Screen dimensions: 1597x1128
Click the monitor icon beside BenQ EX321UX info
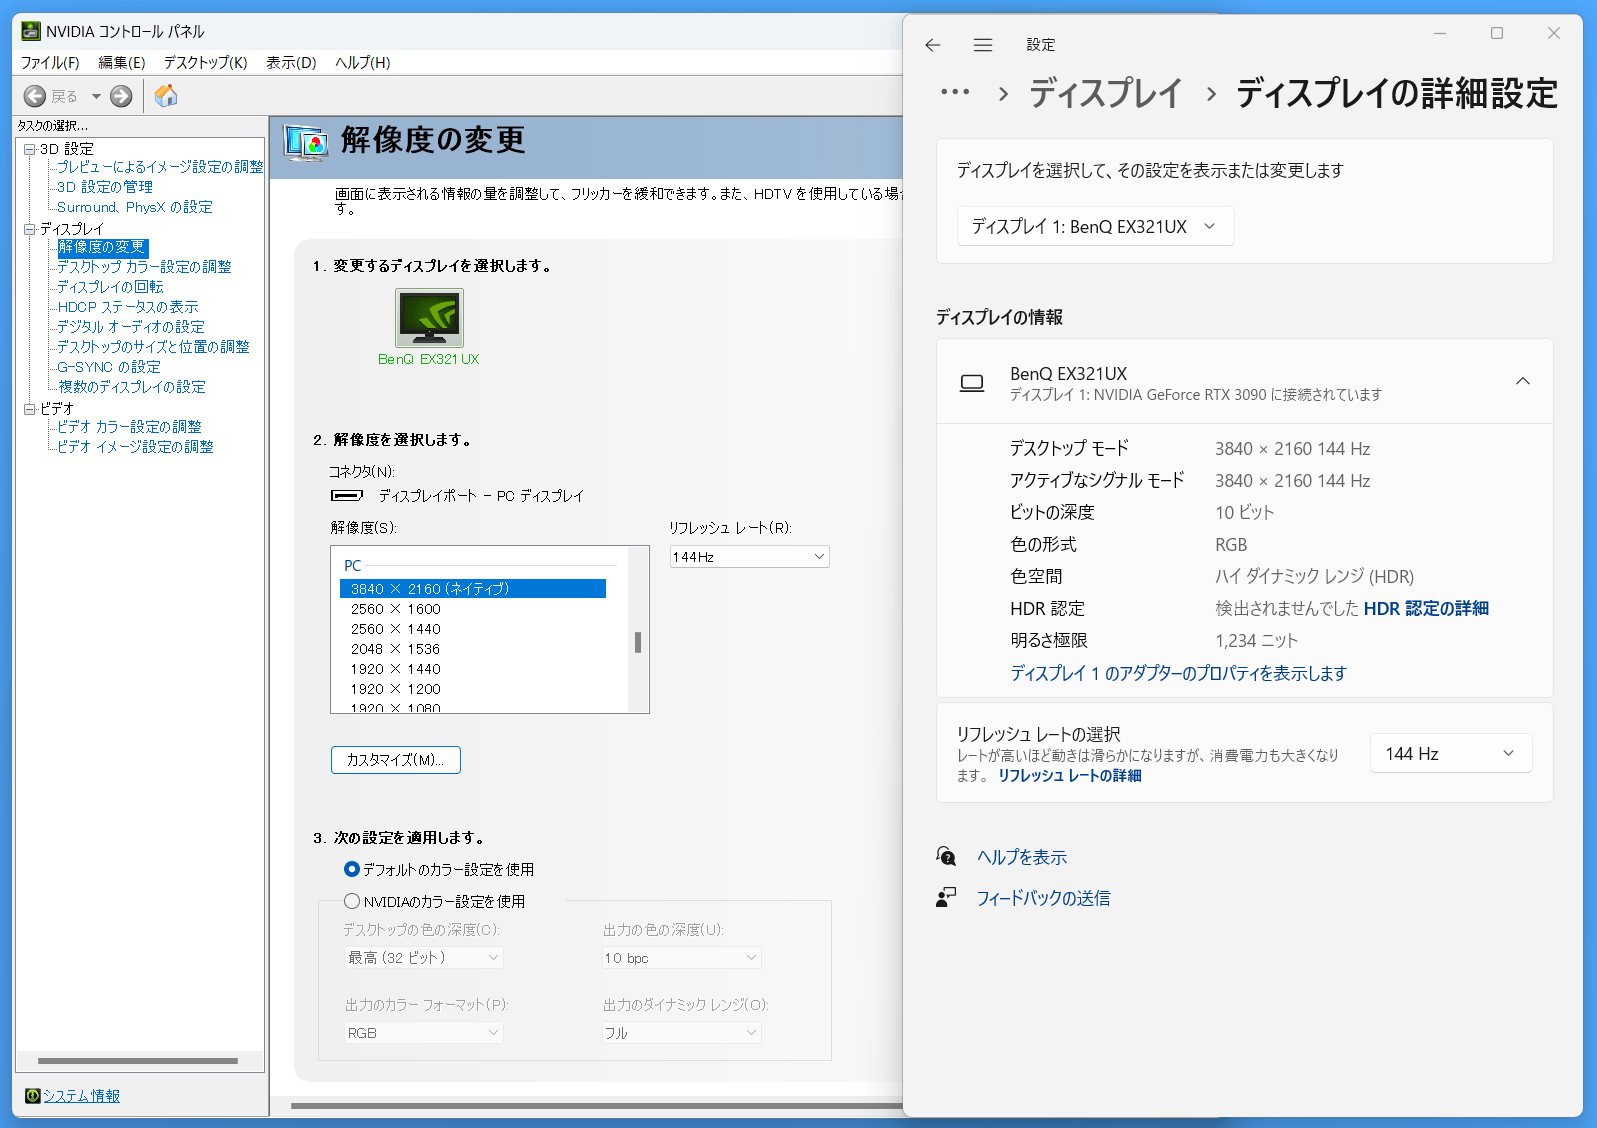972,383
